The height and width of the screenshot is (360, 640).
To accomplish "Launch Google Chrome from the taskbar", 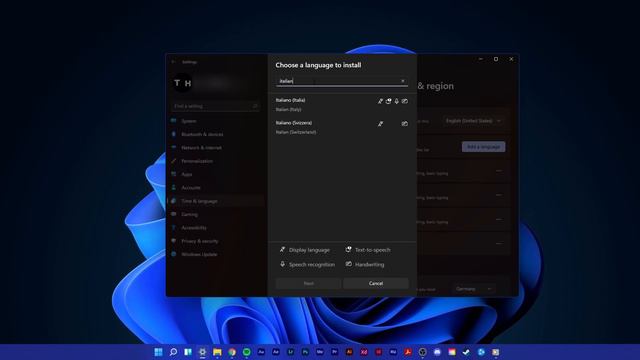I will tap(232, 352).
